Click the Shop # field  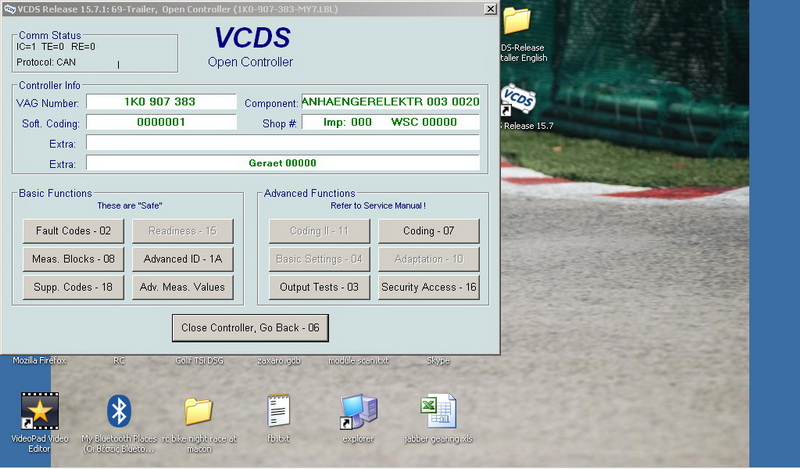coord(391,122)
